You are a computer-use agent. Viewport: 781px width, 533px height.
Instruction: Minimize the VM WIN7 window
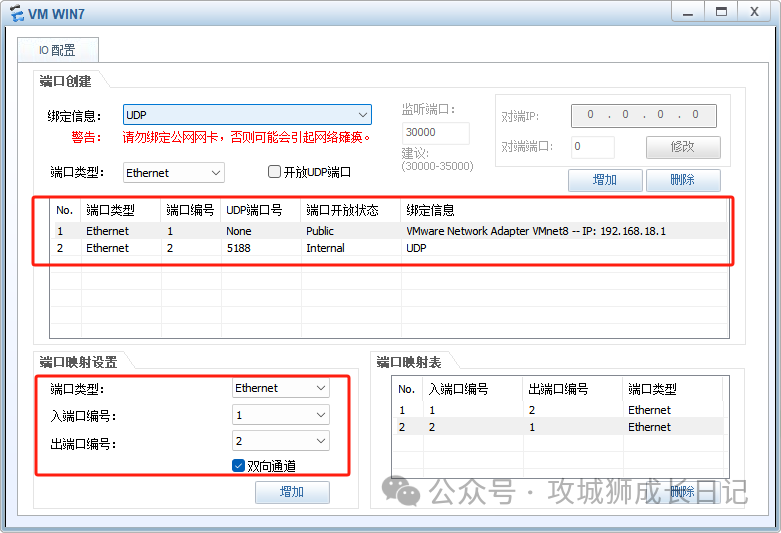click(685, 11)
